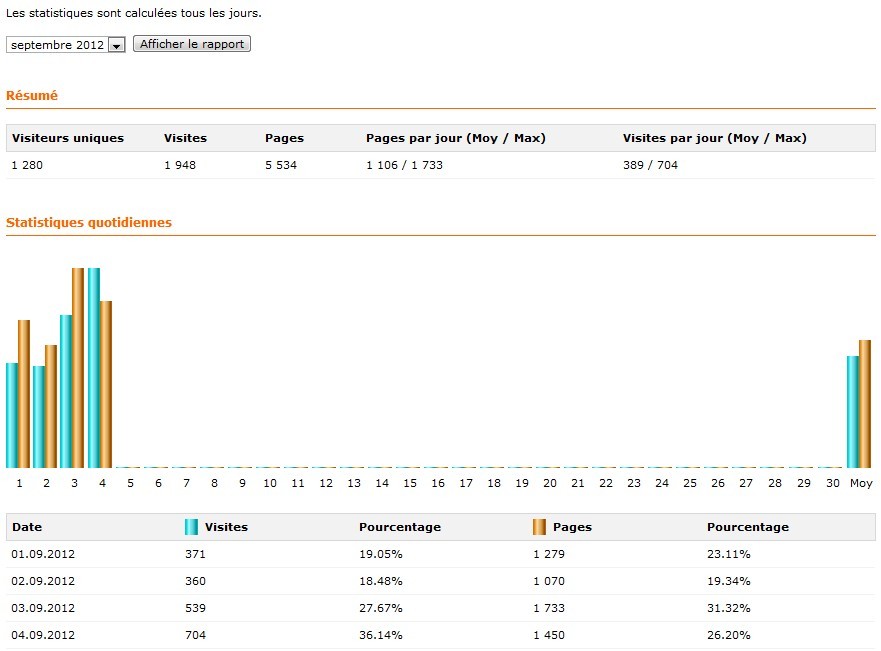Viewport: 881px width, 651px height.
Task: Select the pages value 1 070
Action: (x=549, y=581)
